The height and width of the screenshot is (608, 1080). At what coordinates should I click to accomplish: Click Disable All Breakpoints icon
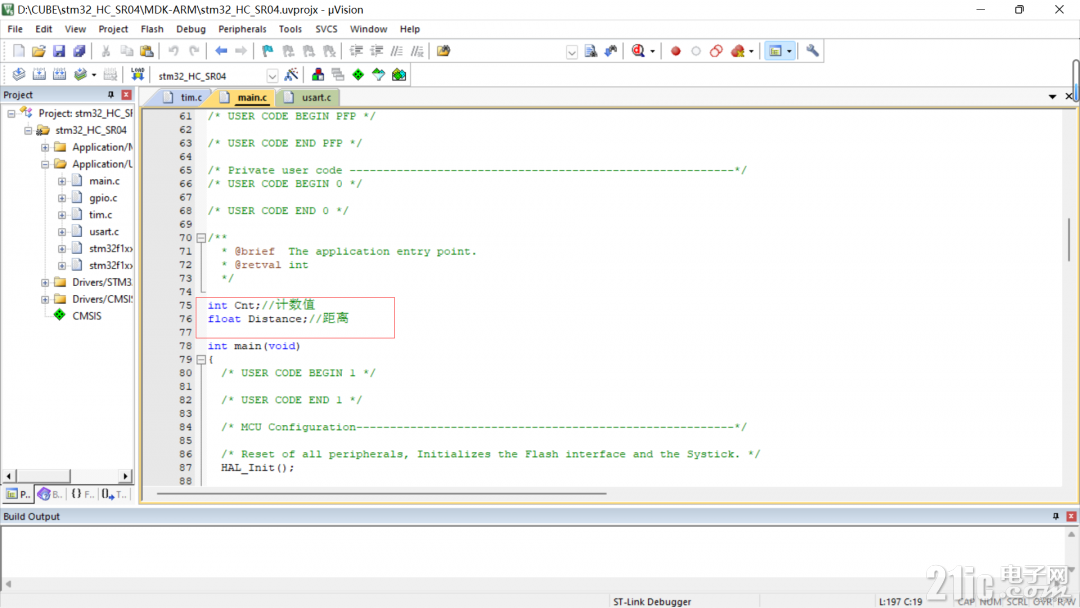click(x=716, y=51)
